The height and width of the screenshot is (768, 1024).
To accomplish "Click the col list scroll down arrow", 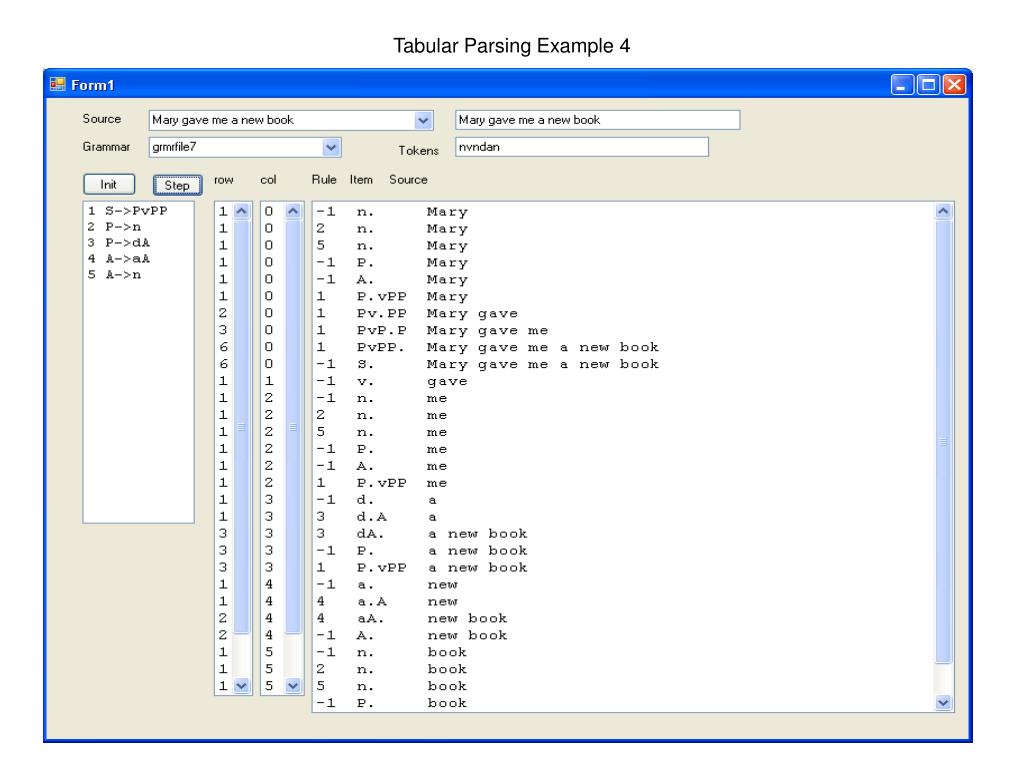I will pos(293,686).
